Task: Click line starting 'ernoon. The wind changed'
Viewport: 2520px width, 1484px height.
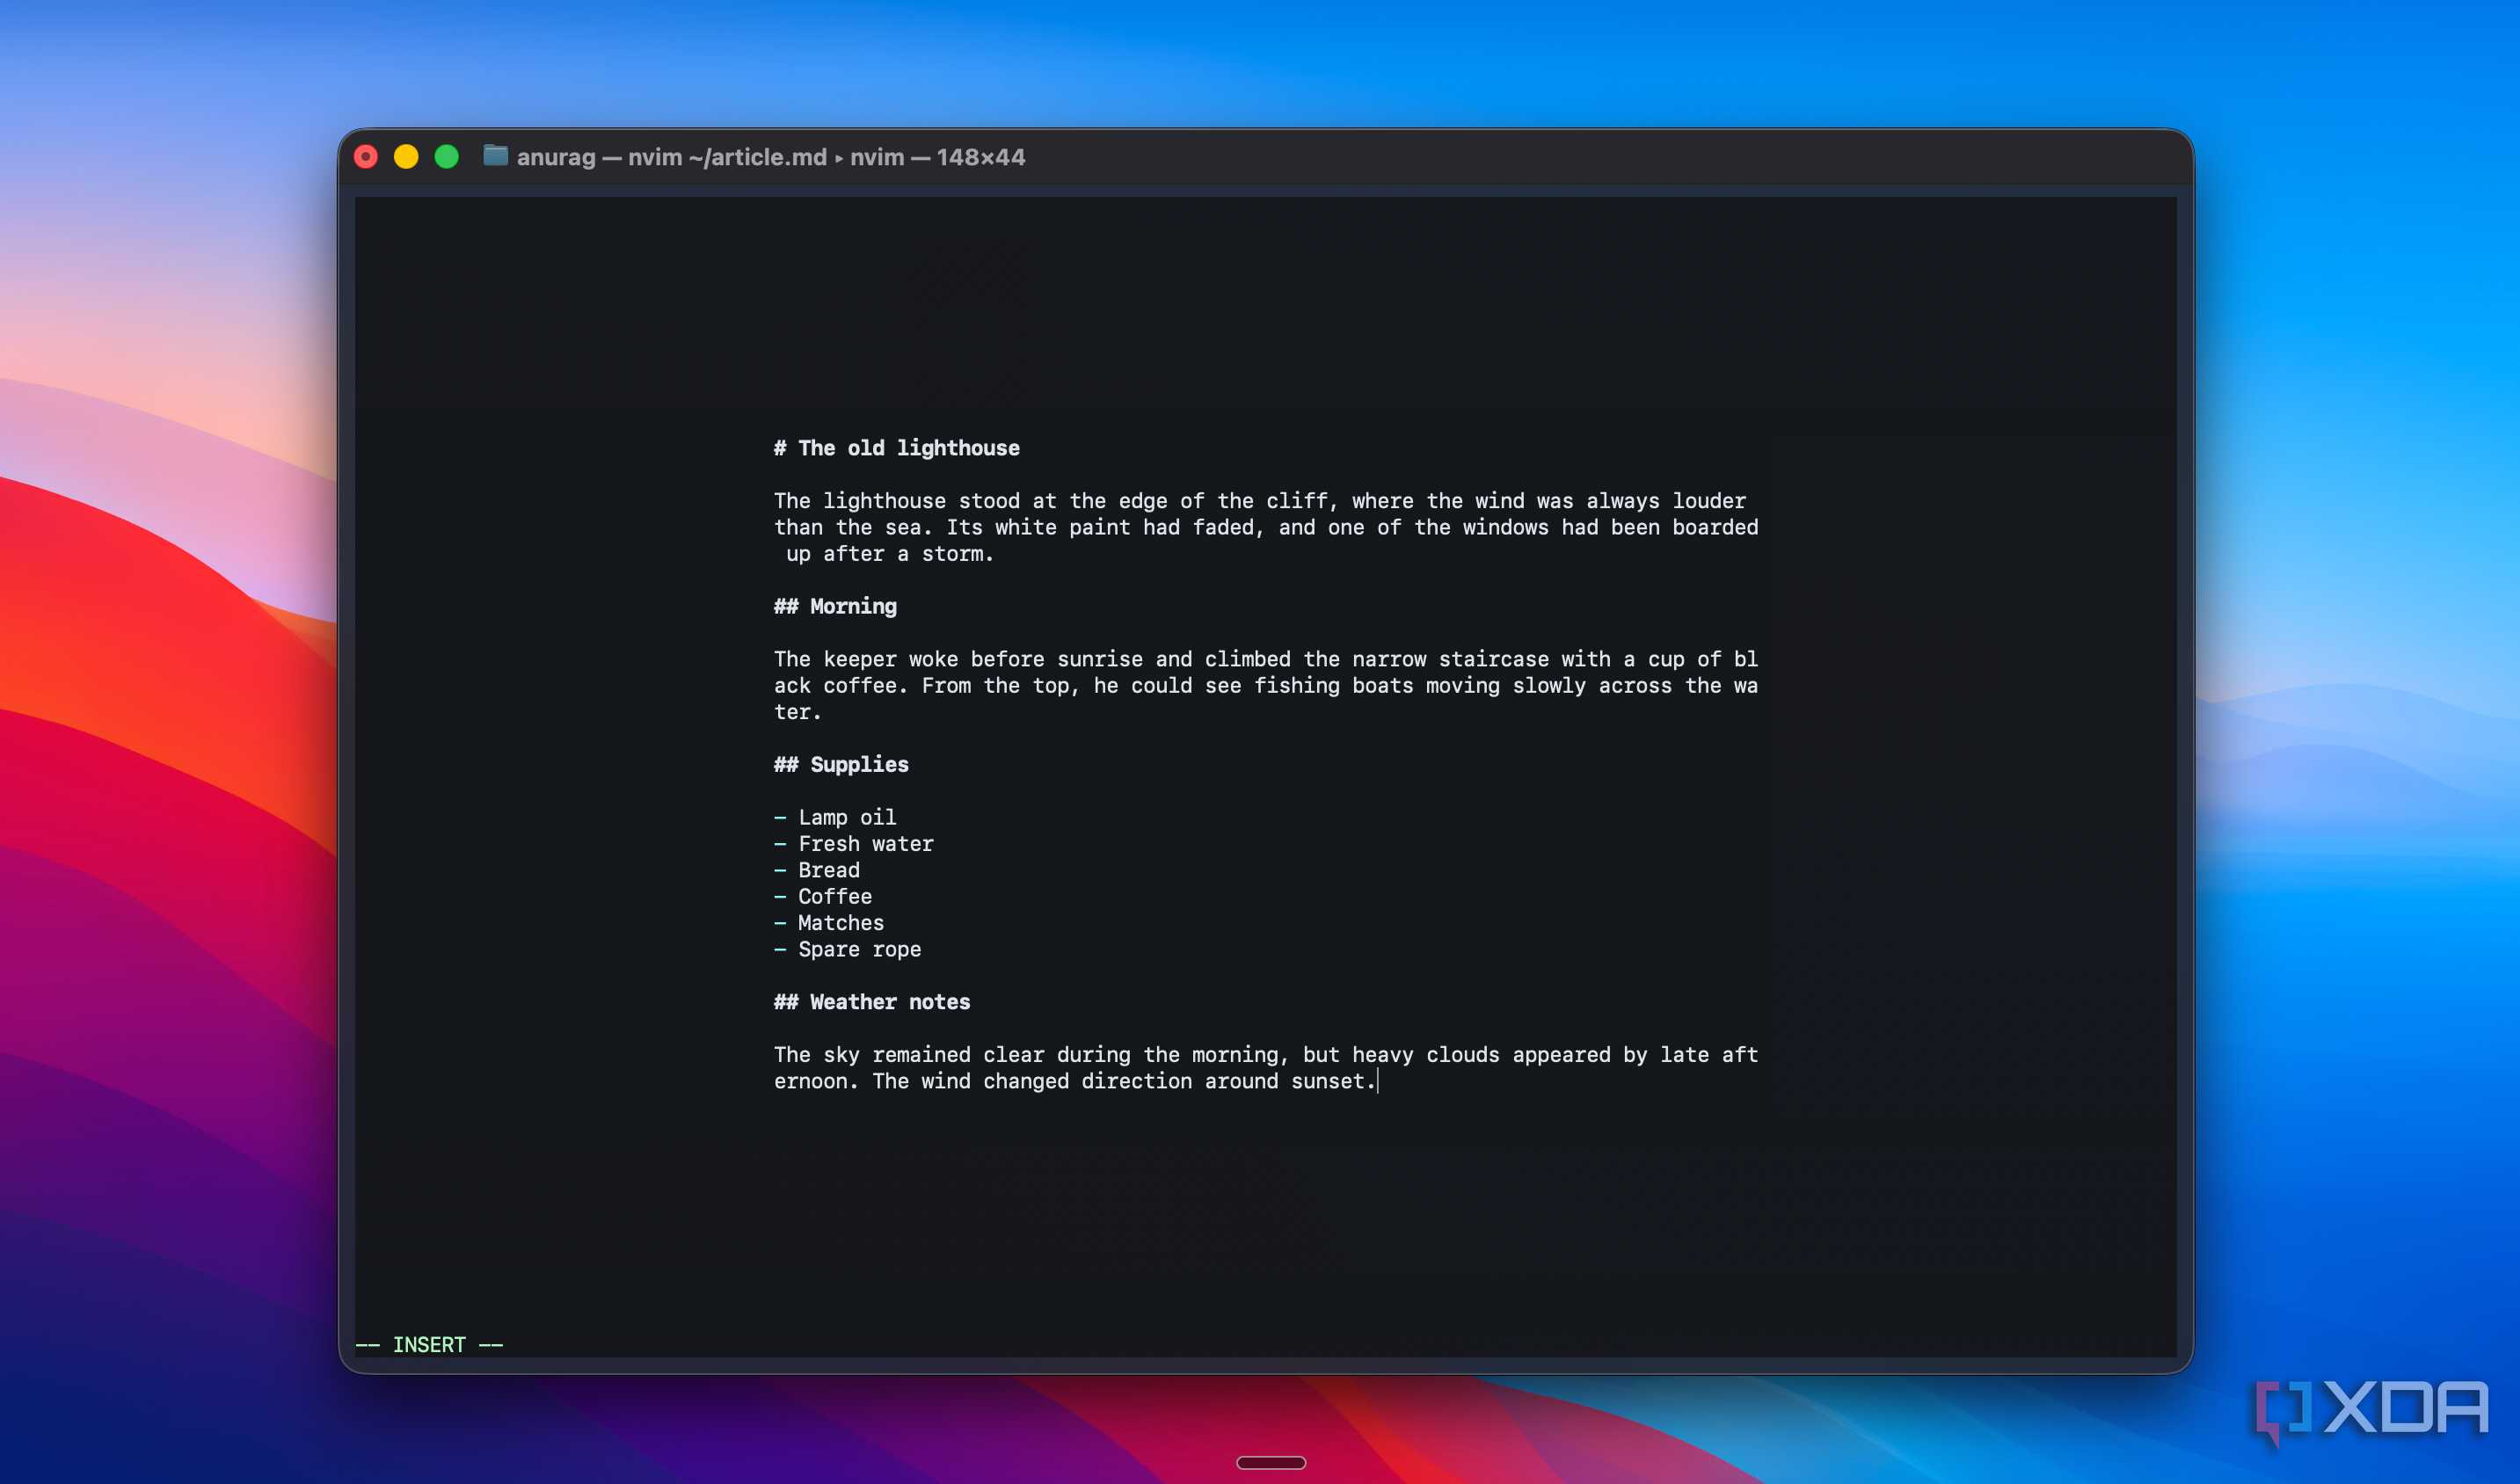Action: coord(1075,1081)
